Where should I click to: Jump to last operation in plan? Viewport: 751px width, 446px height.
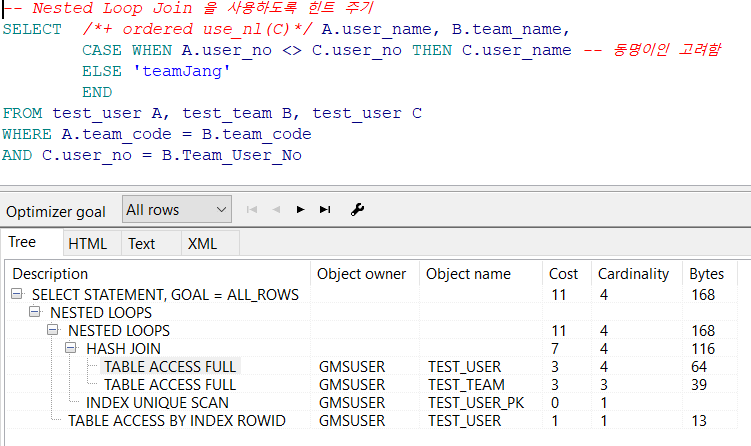(325, 209)
